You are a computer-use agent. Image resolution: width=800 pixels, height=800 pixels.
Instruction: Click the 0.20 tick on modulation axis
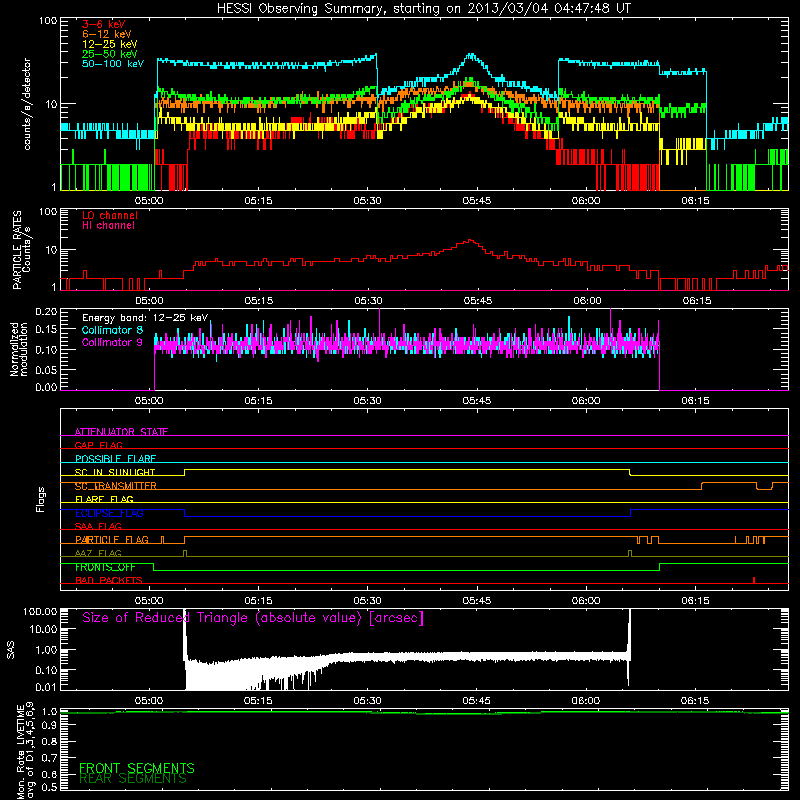(46, 311)
